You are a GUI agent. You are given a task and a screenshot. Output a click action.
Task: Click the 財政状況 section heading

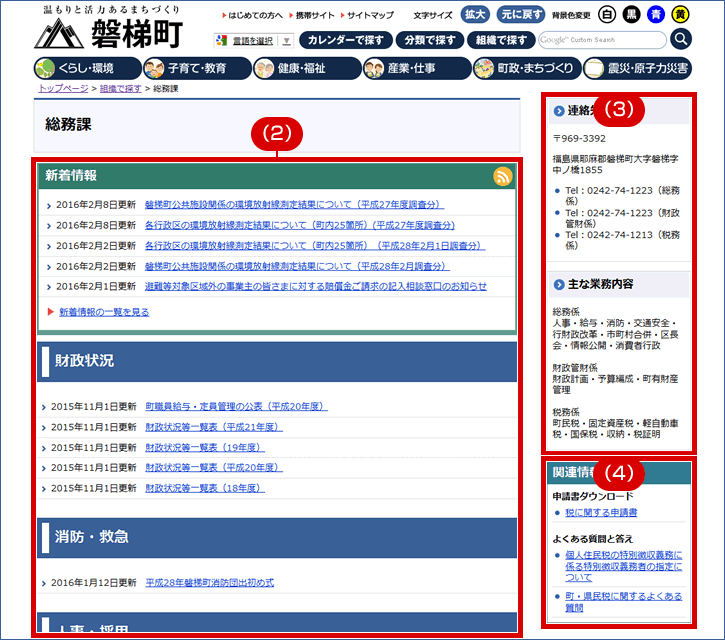click(x=84, y=361)
